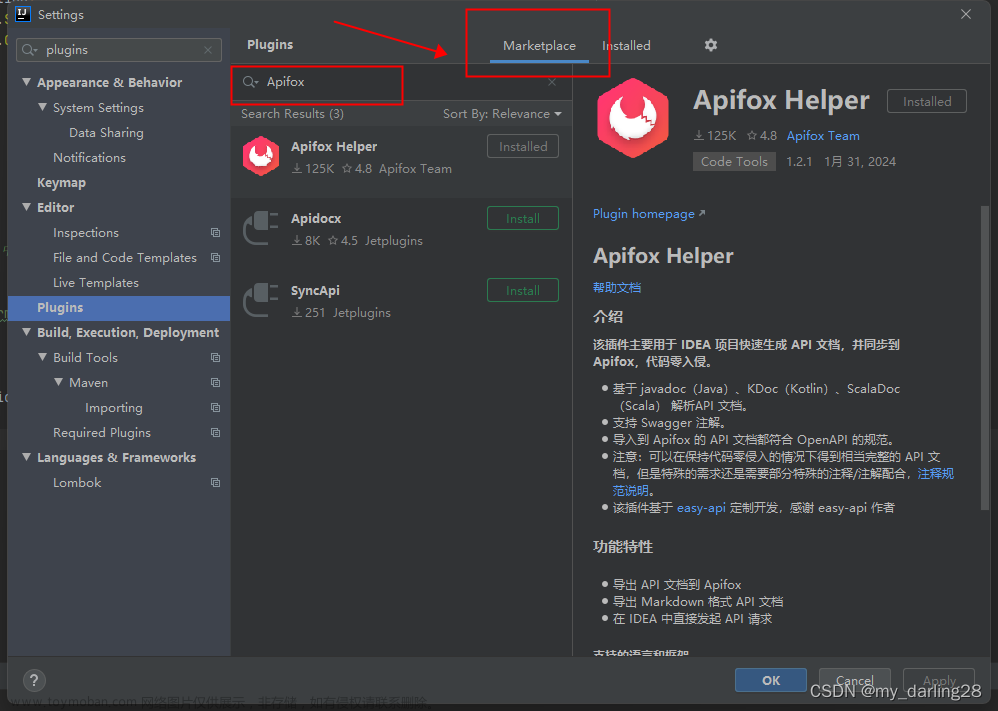Click the Apidocx plug icon
The width and height of the screenshot is (998, 711).
click(x=261, y=228)
